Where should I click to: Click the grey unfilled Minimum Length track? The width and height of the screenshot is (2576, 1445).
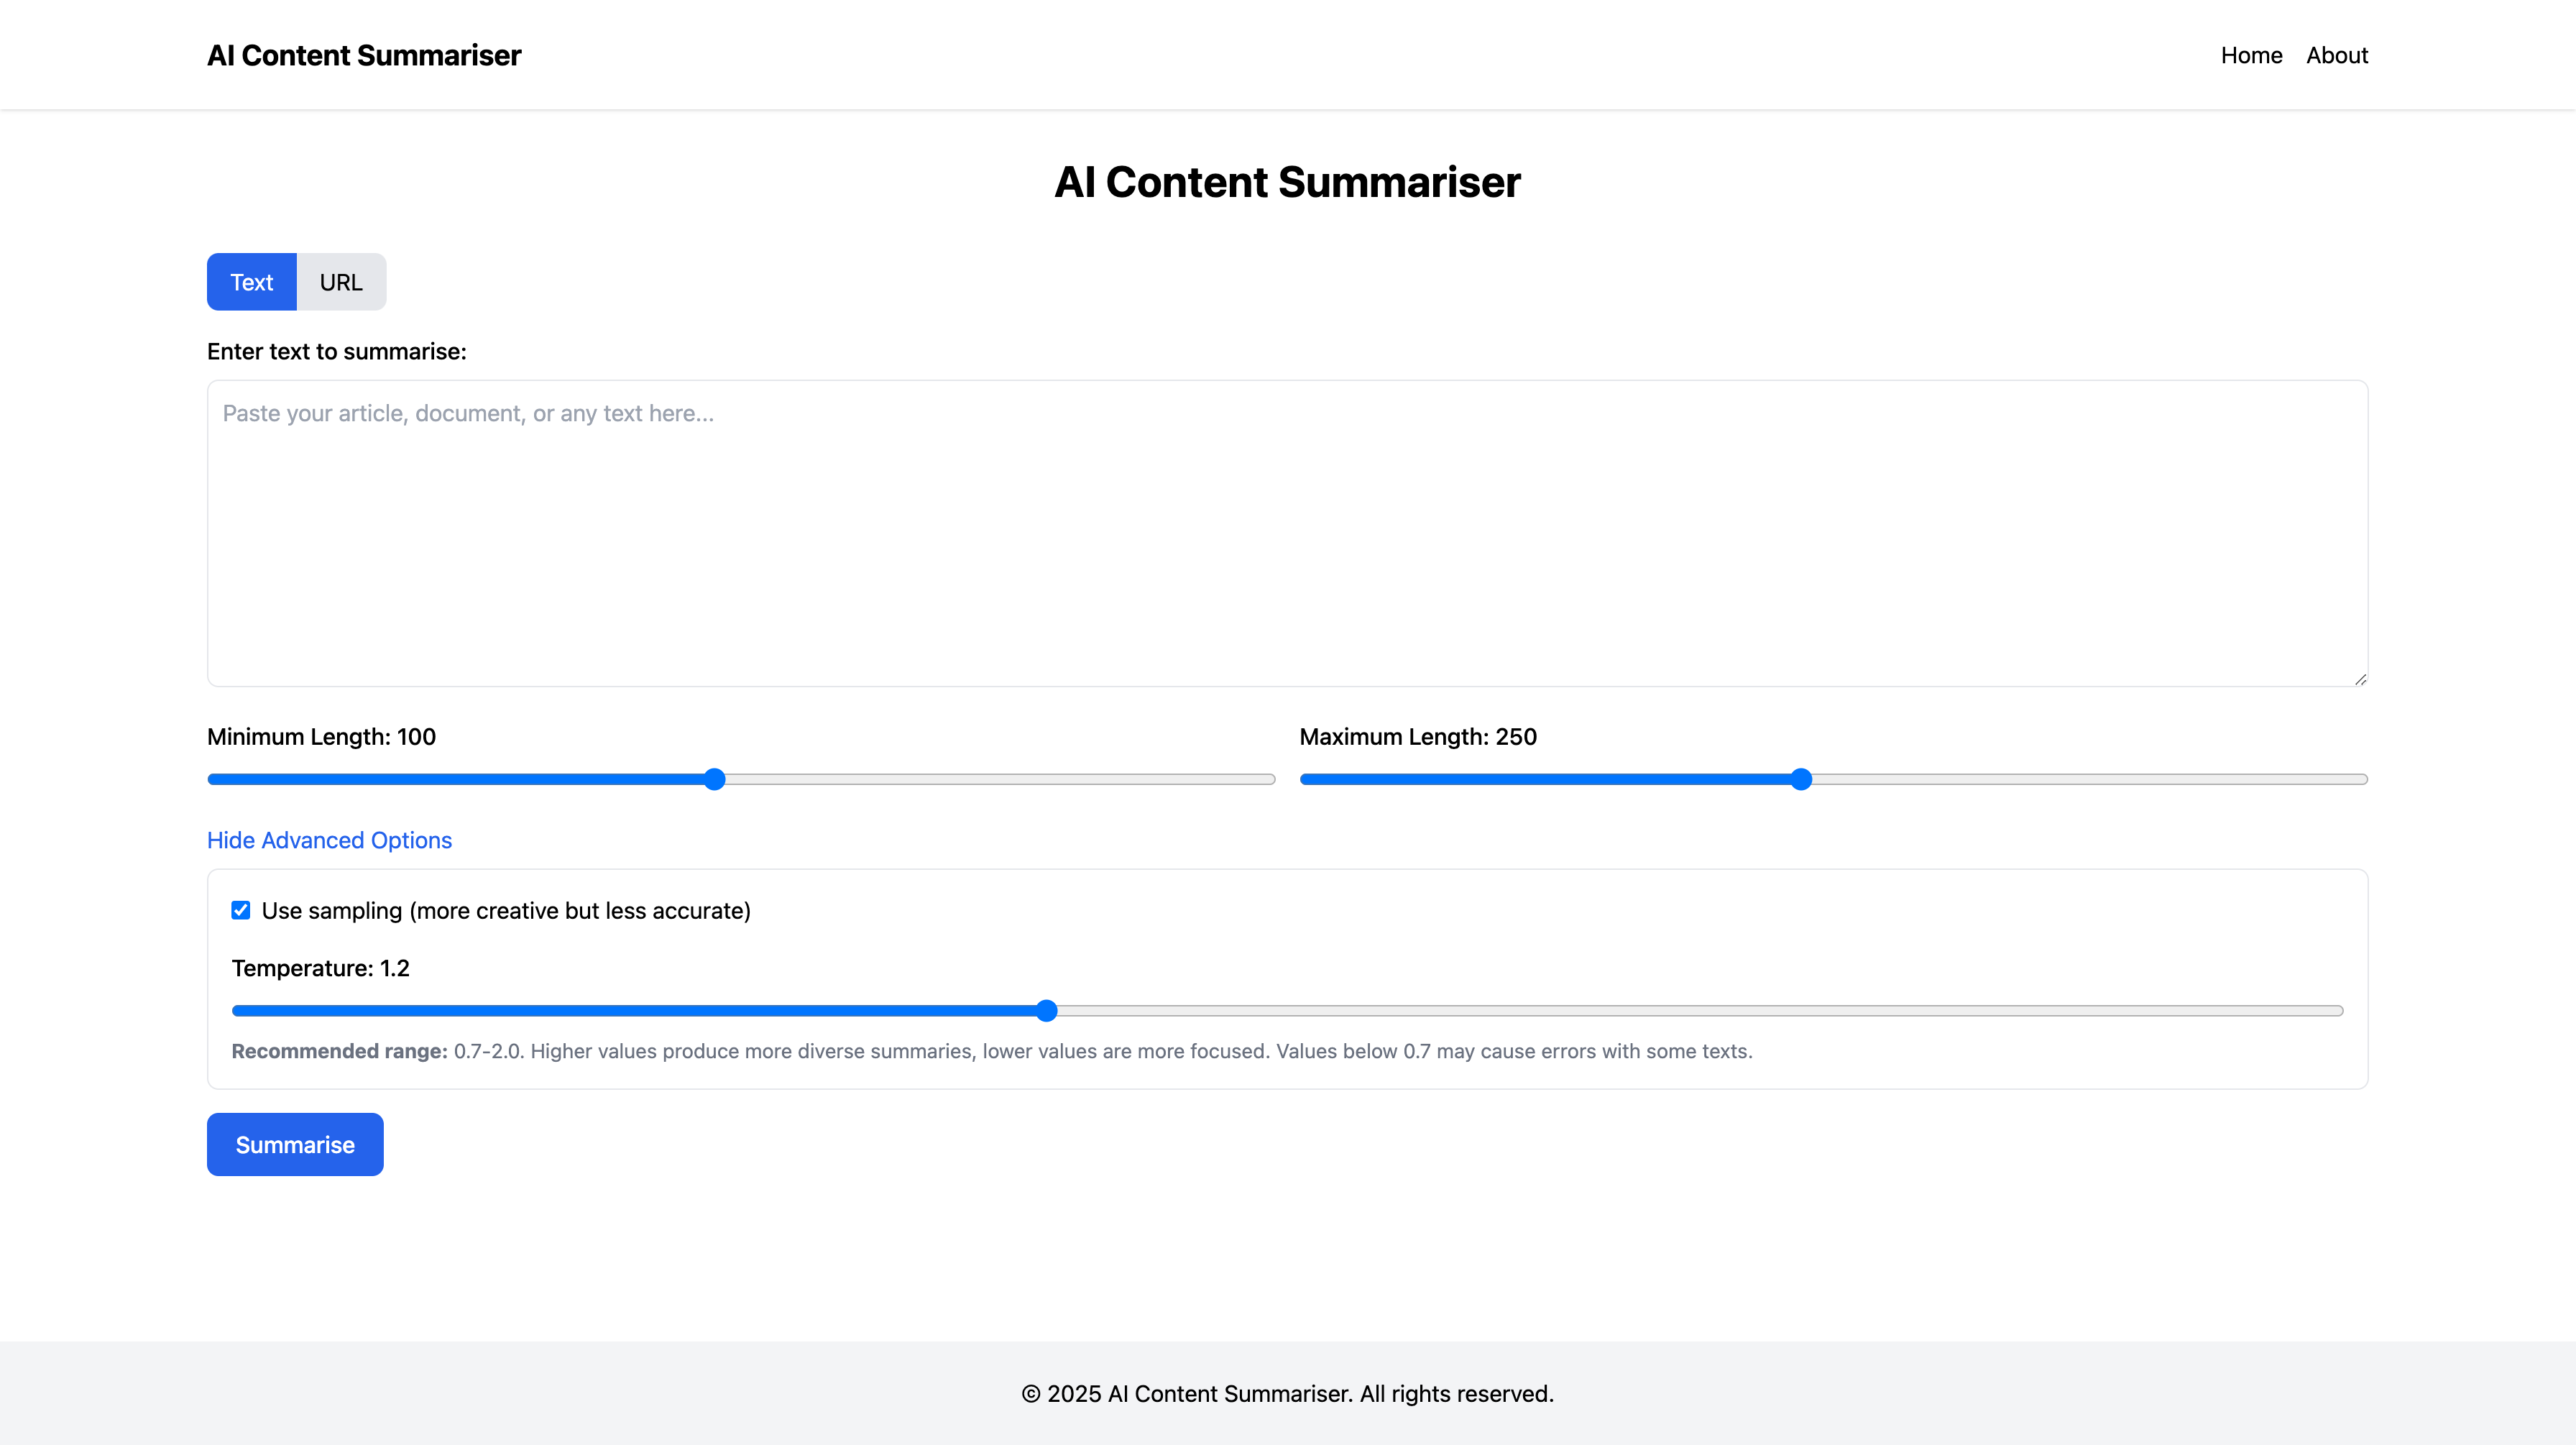click(1000, 779)
